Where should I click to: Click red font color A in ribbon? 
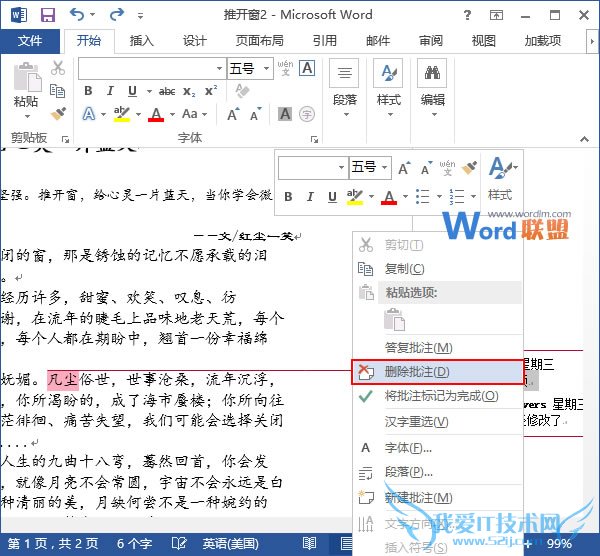pos(156,114)
